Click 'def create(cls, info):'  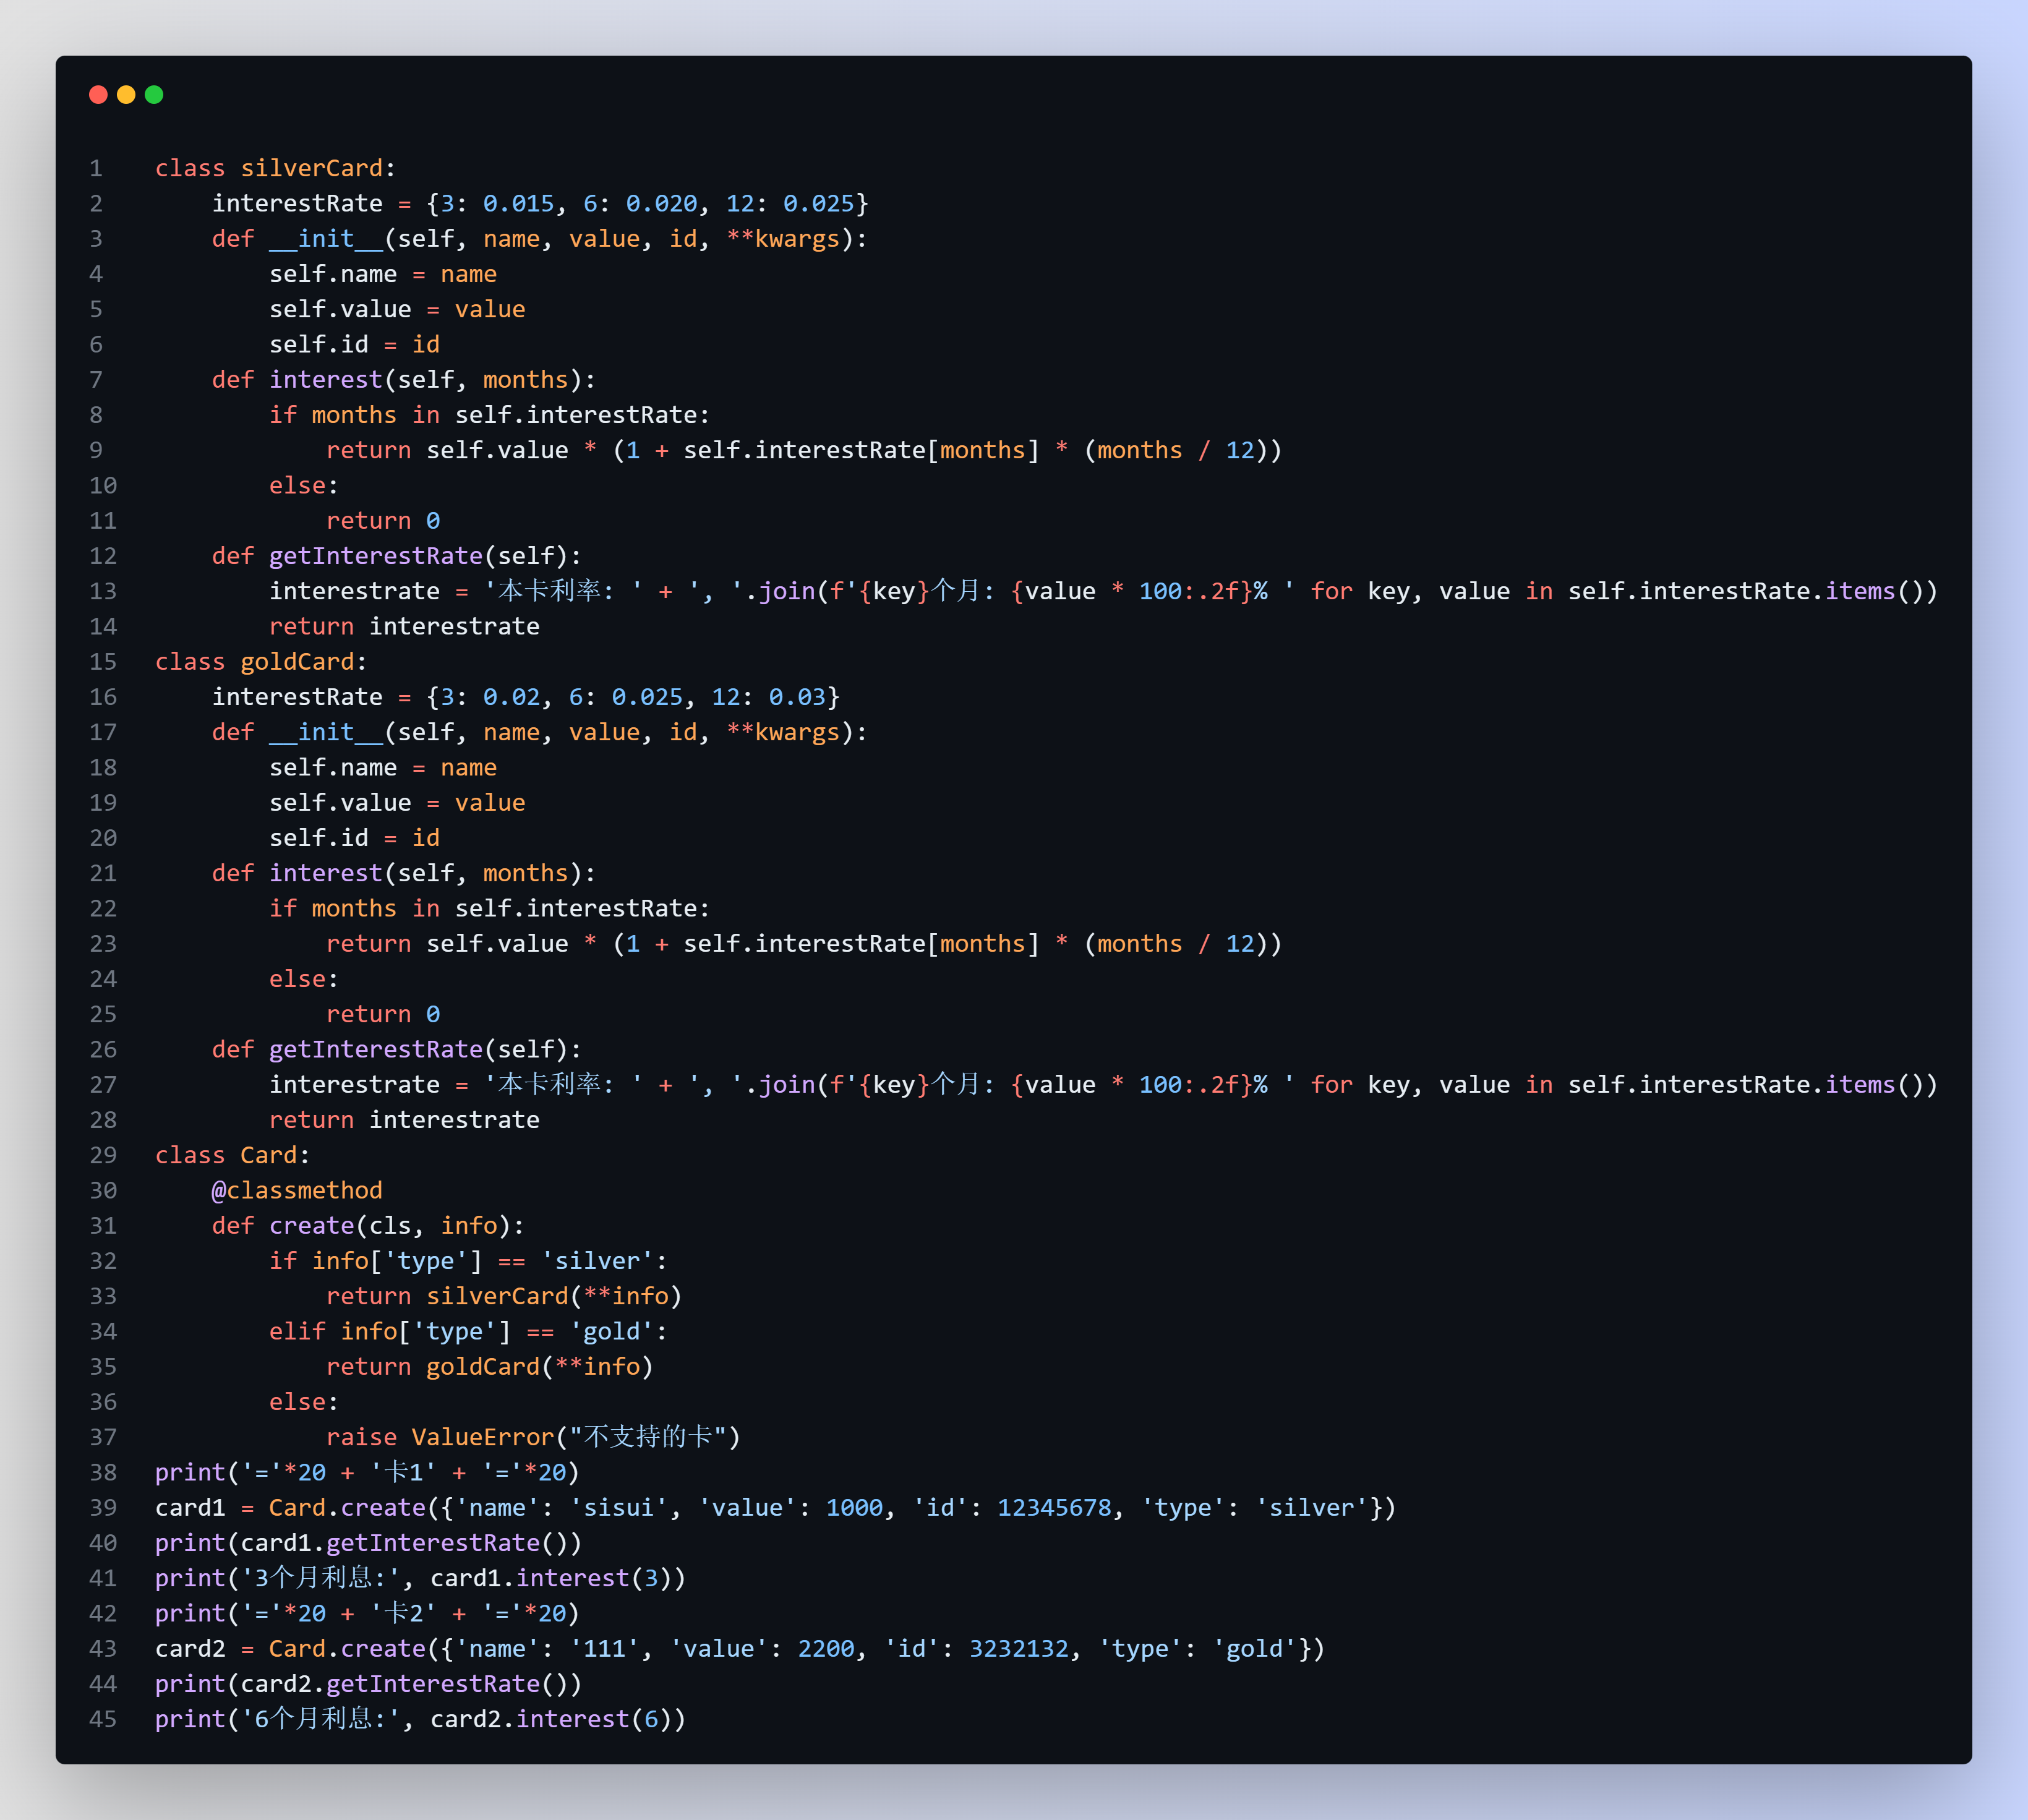[x=368, y=1226]
